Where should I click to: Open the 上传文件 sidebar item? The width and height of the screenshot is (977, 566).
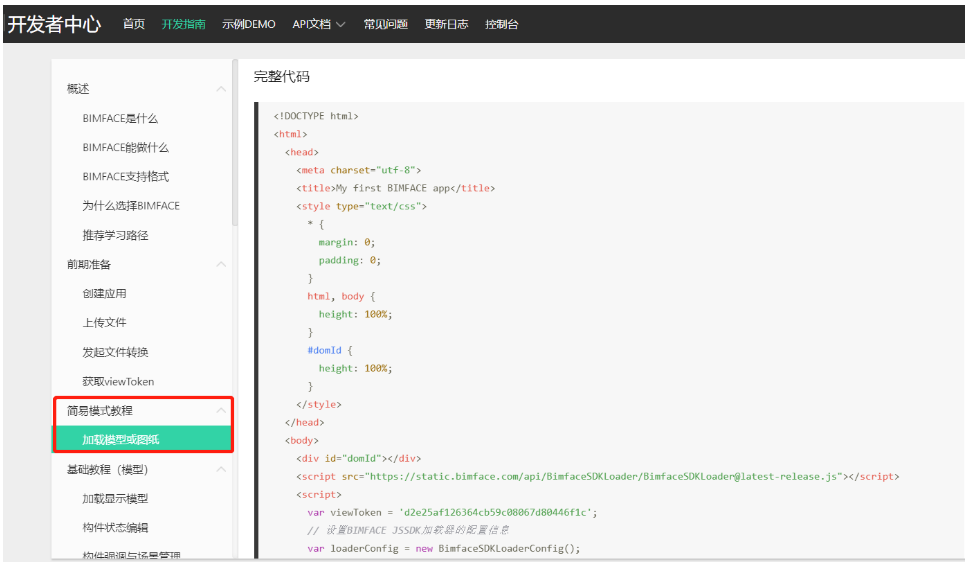(104, 322)
